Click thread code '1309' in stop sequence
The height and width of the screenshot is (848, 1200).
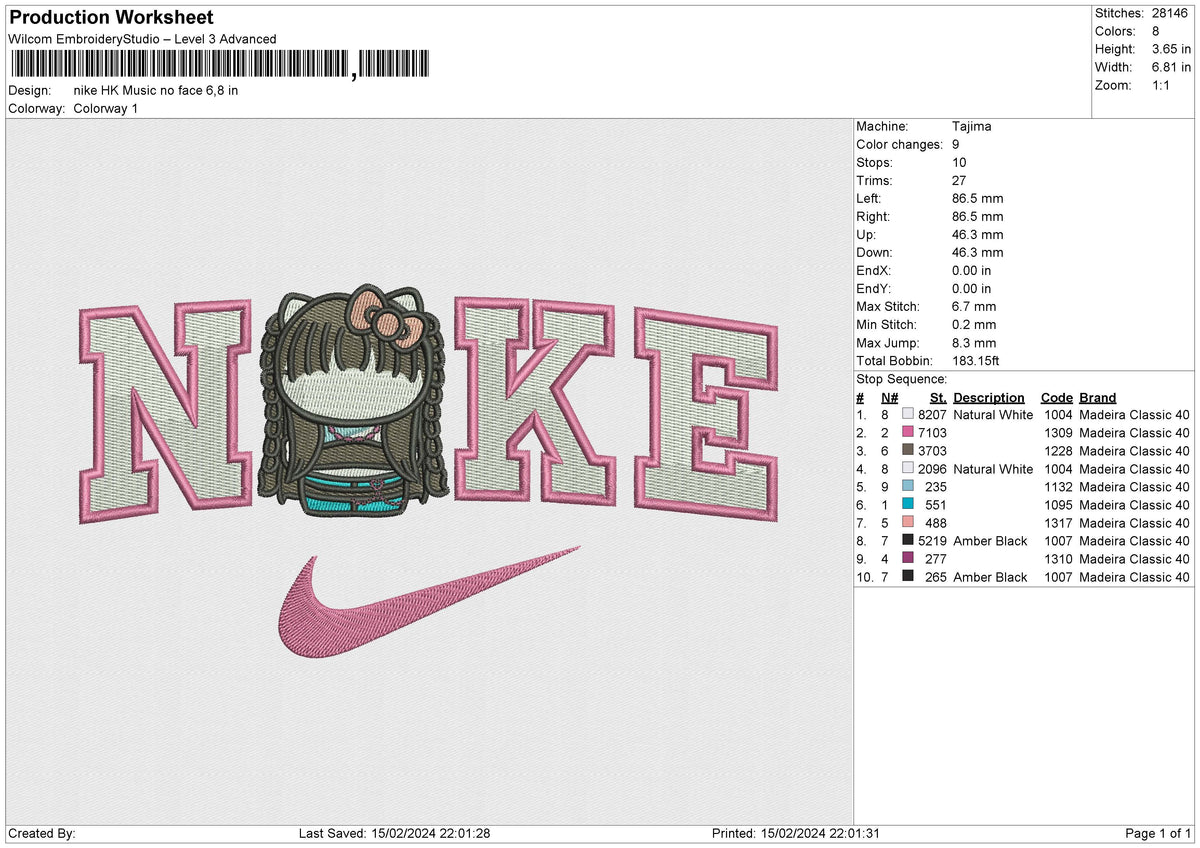(1059, 433)
